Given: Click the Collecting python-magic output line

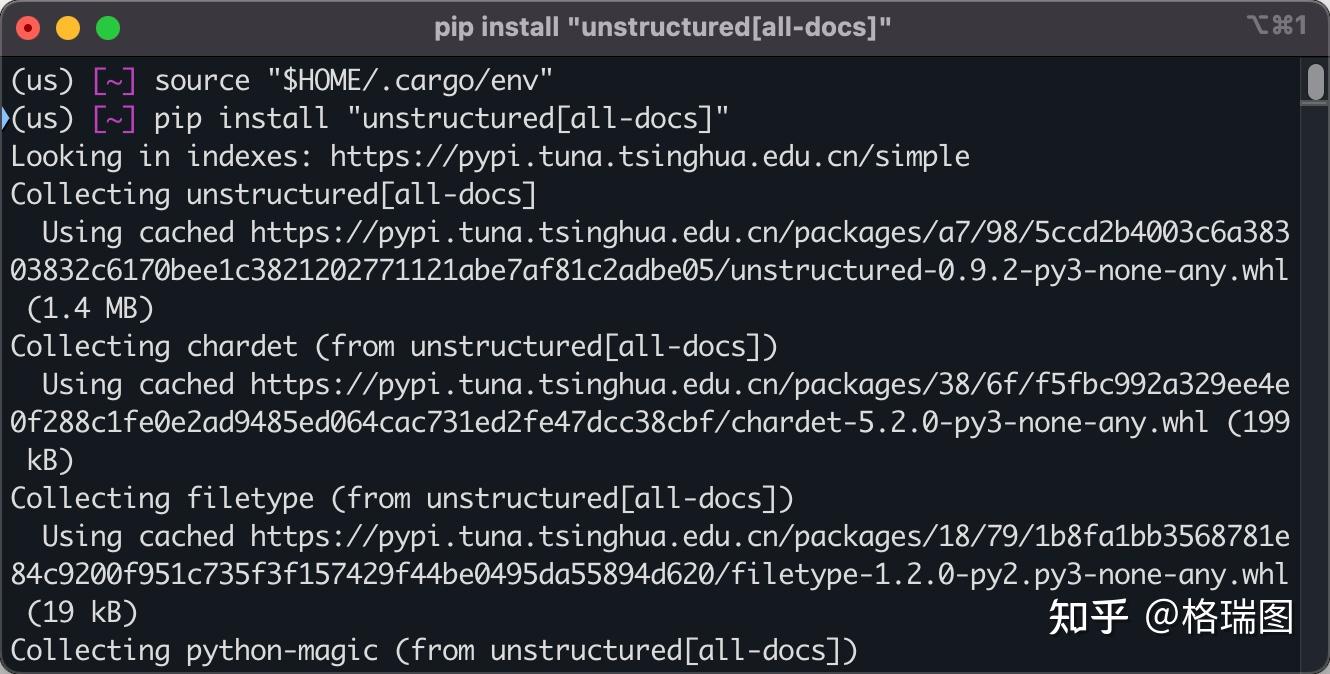Looking at the screenshot, I should point(434,651).
